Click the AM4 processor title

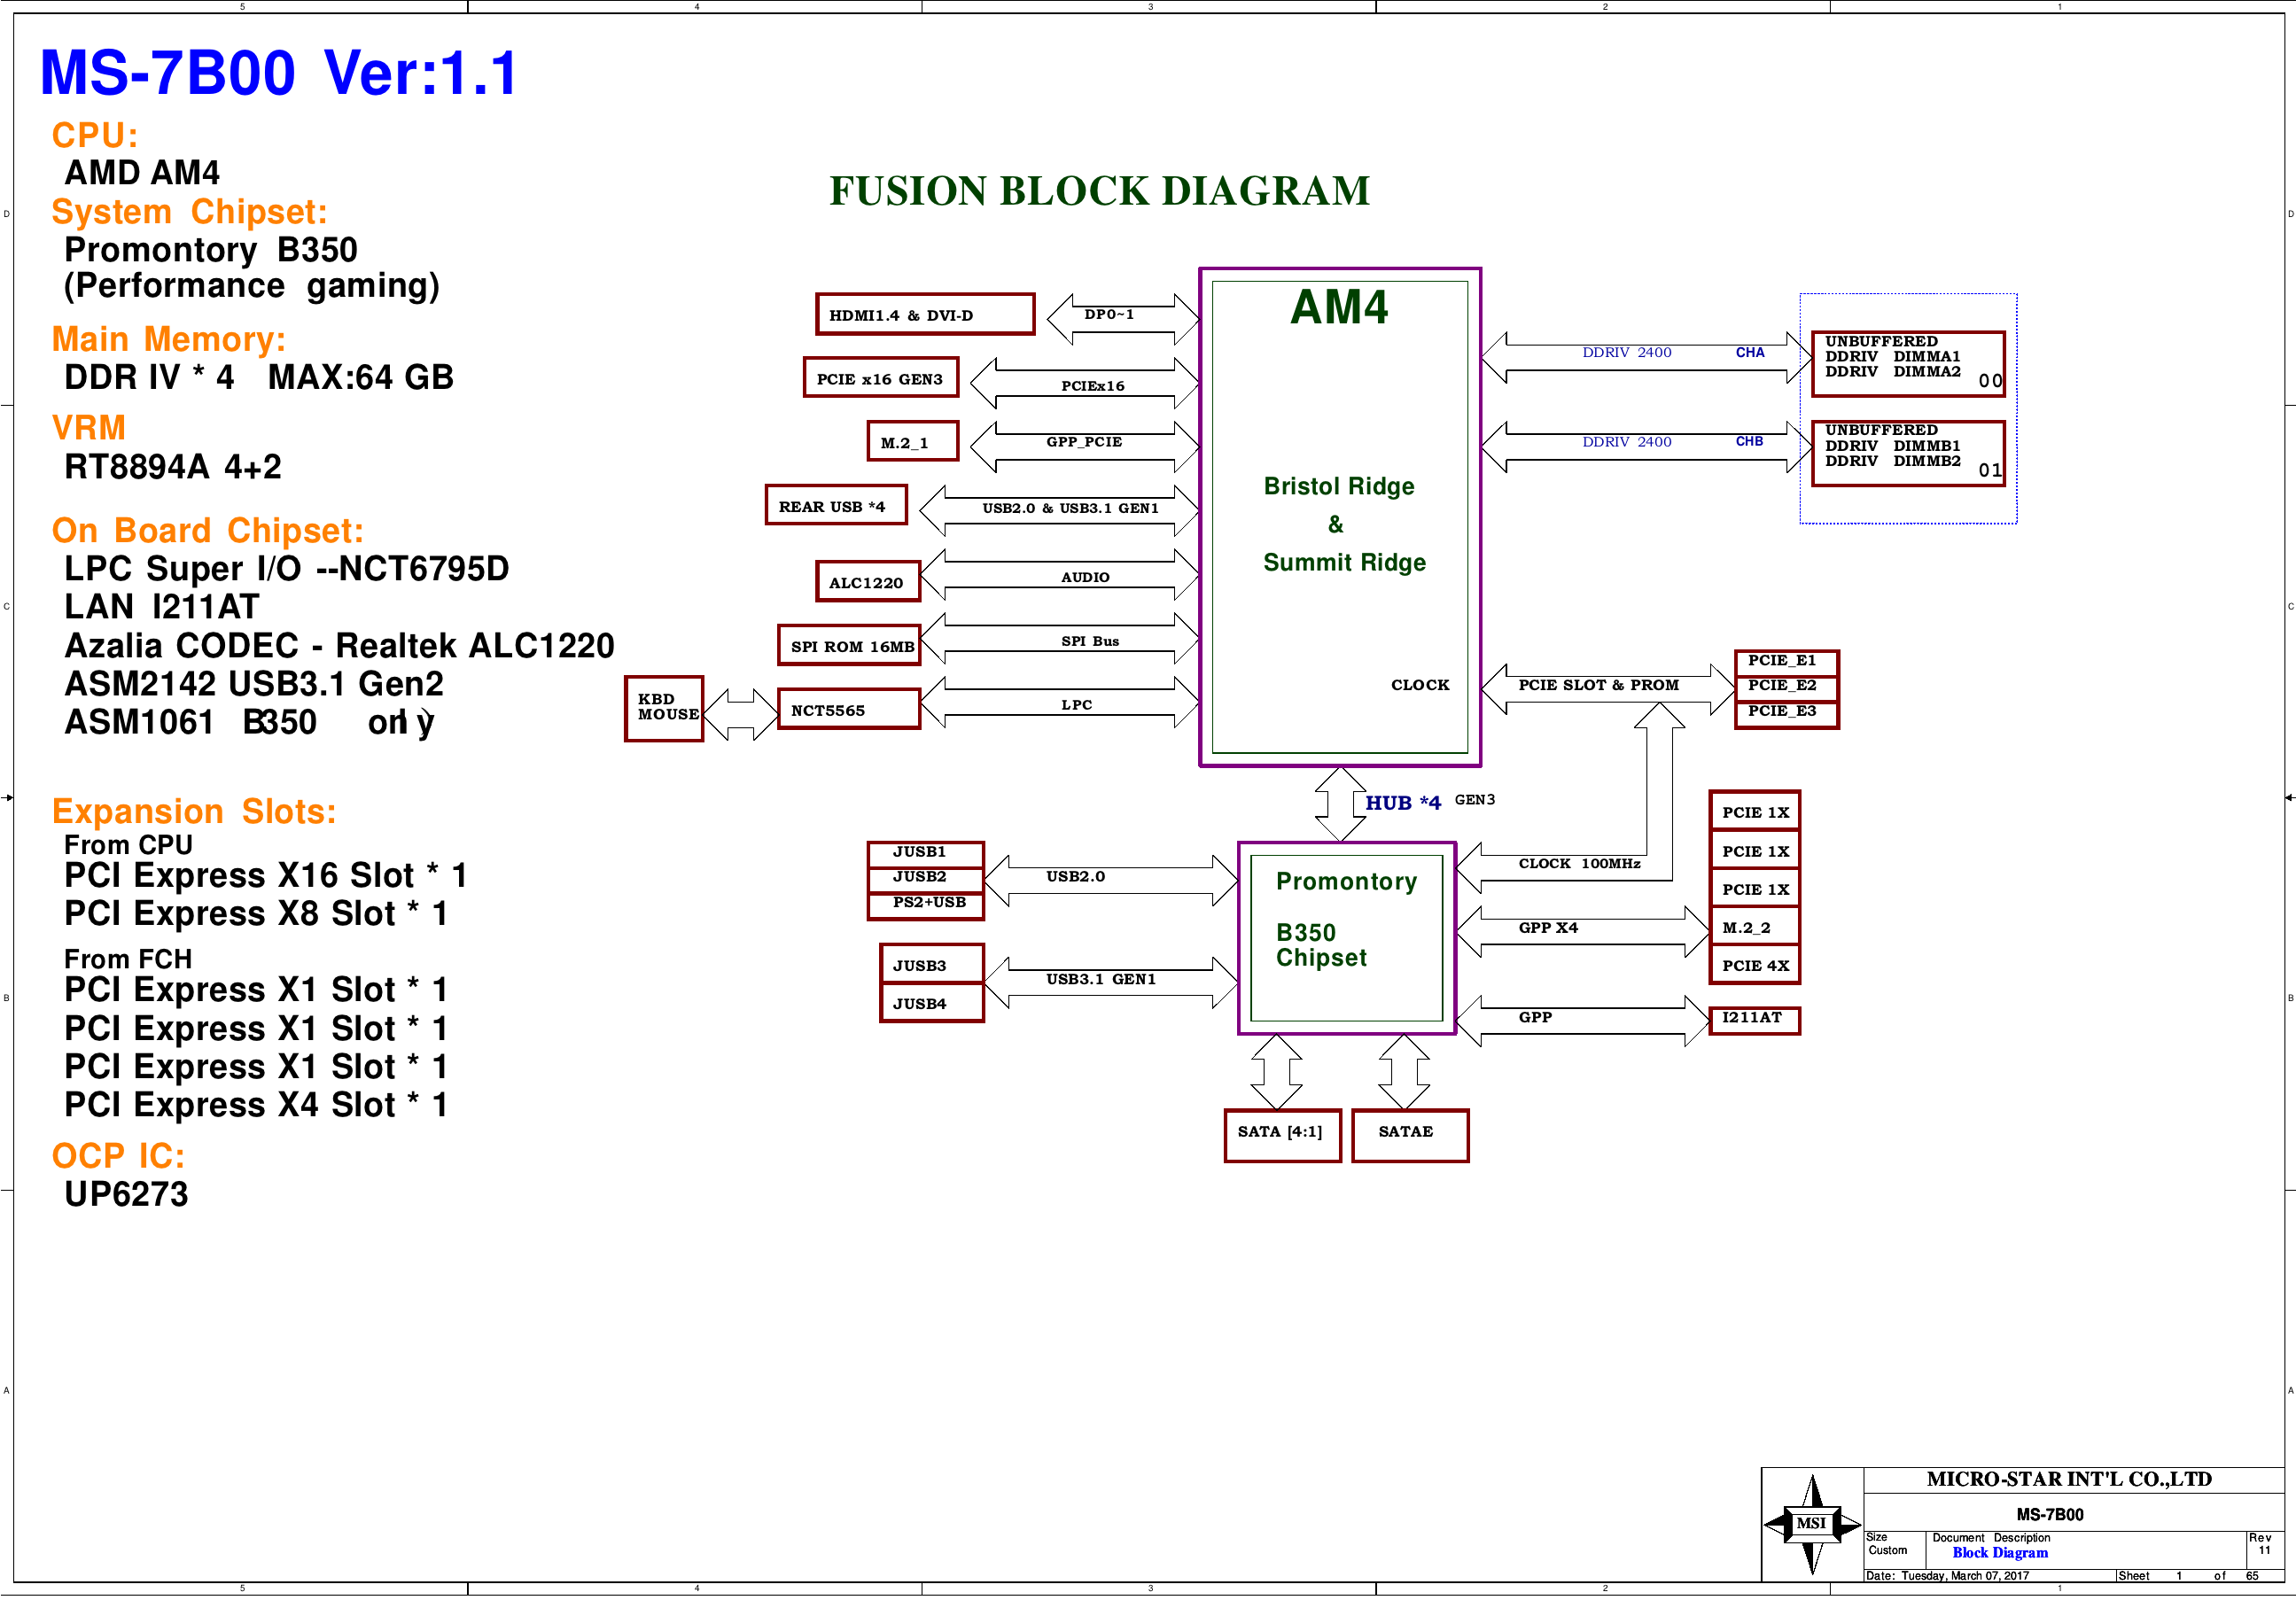click(1339, 307)
